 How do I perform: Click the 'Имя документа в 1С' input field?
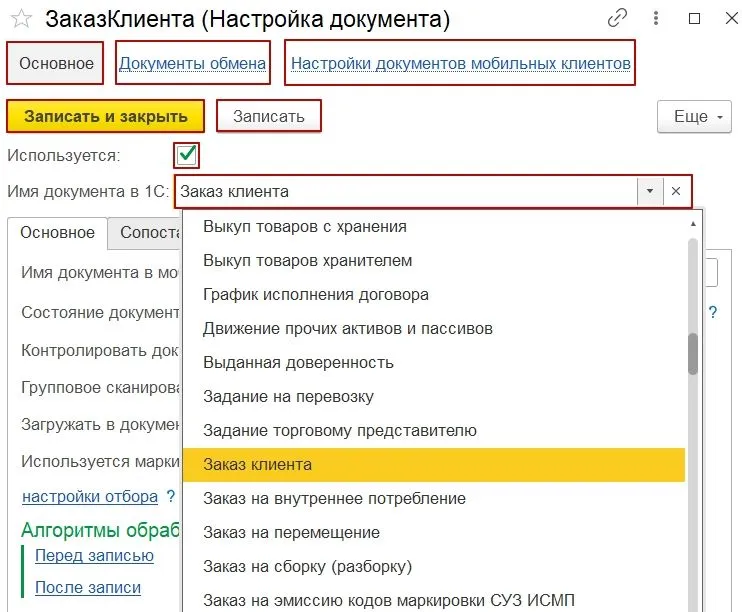pos(405,191)
